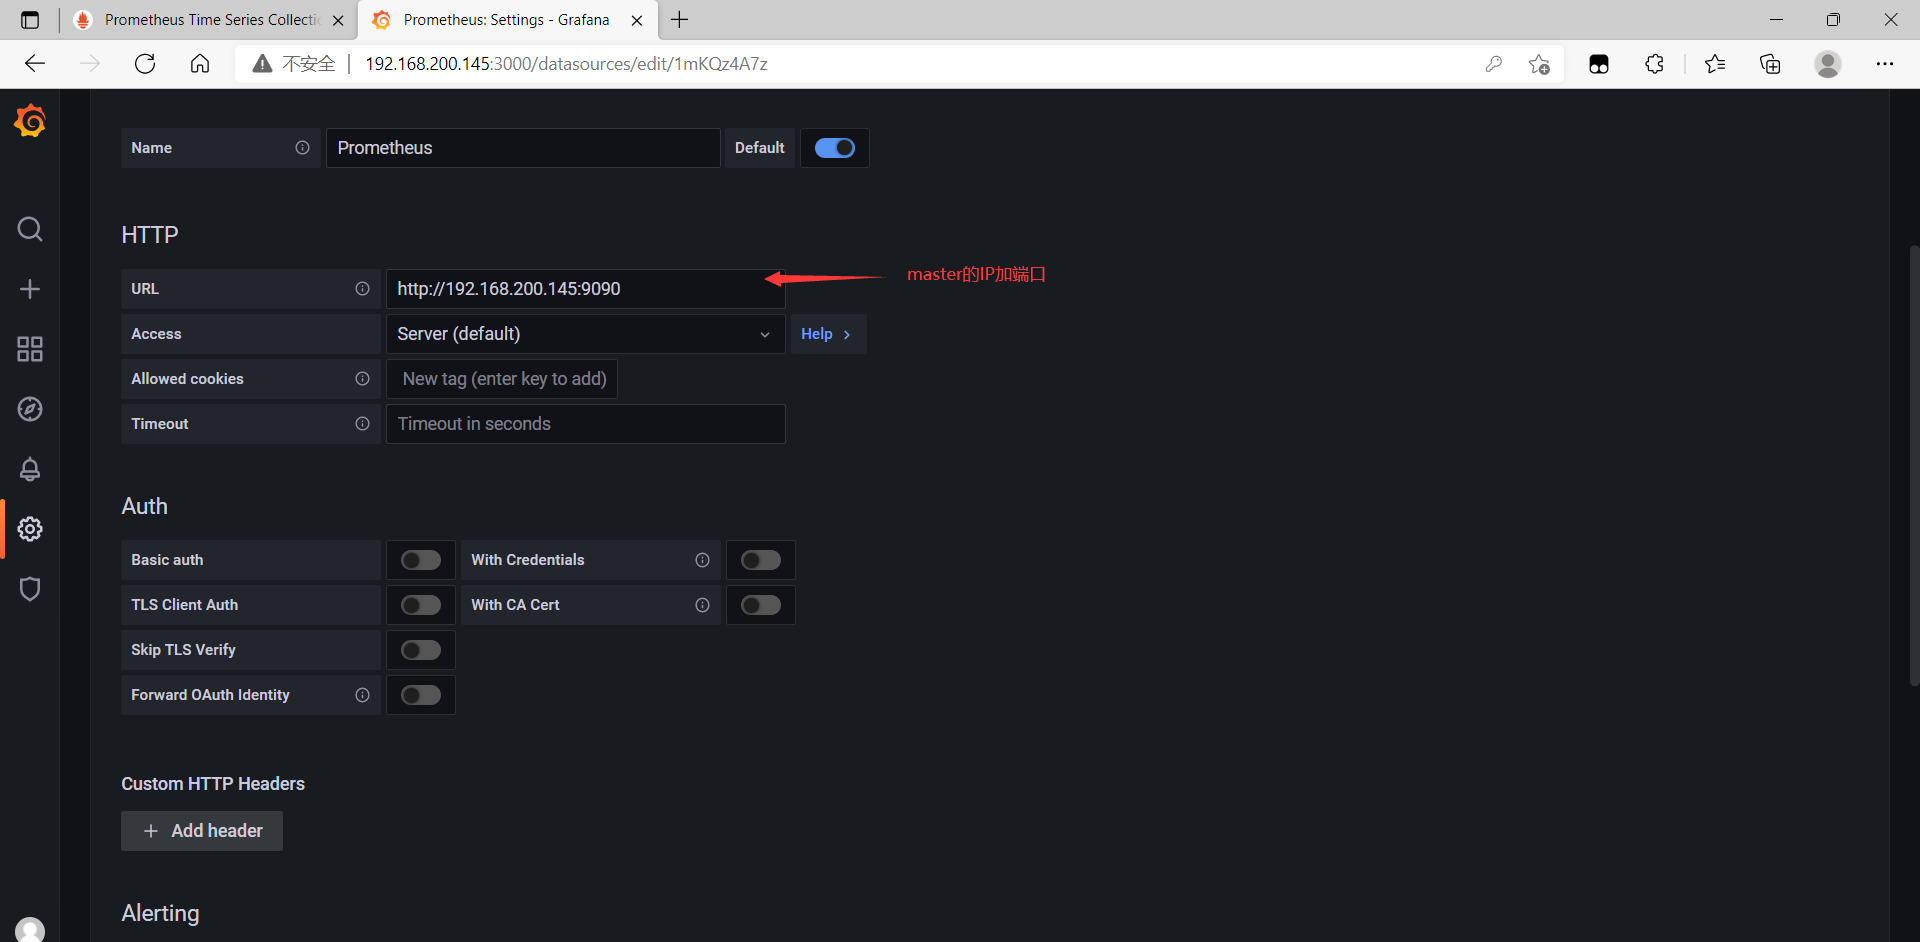The image size is (1920, 942).
Task: Go back with the browser back arrow
Action: pos(35,64)
